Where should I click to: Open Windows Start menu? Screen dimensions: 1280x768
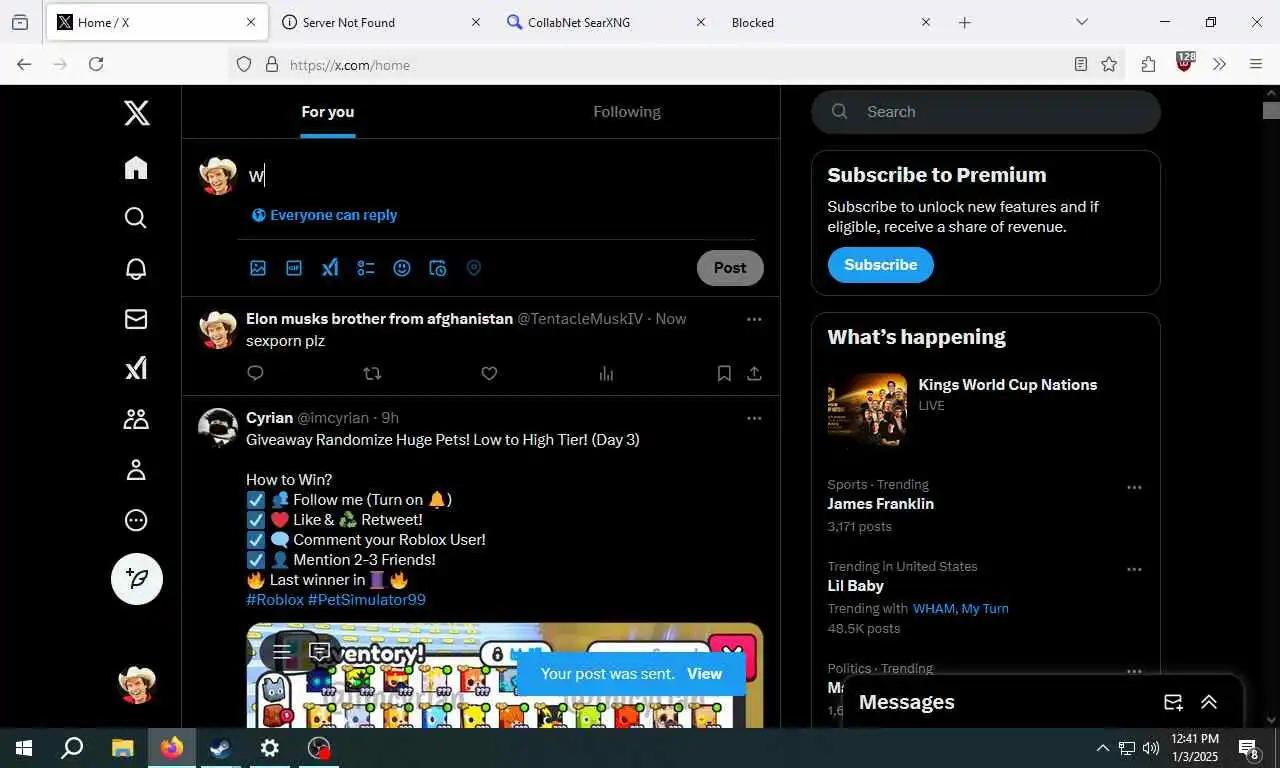click(24, 748)
